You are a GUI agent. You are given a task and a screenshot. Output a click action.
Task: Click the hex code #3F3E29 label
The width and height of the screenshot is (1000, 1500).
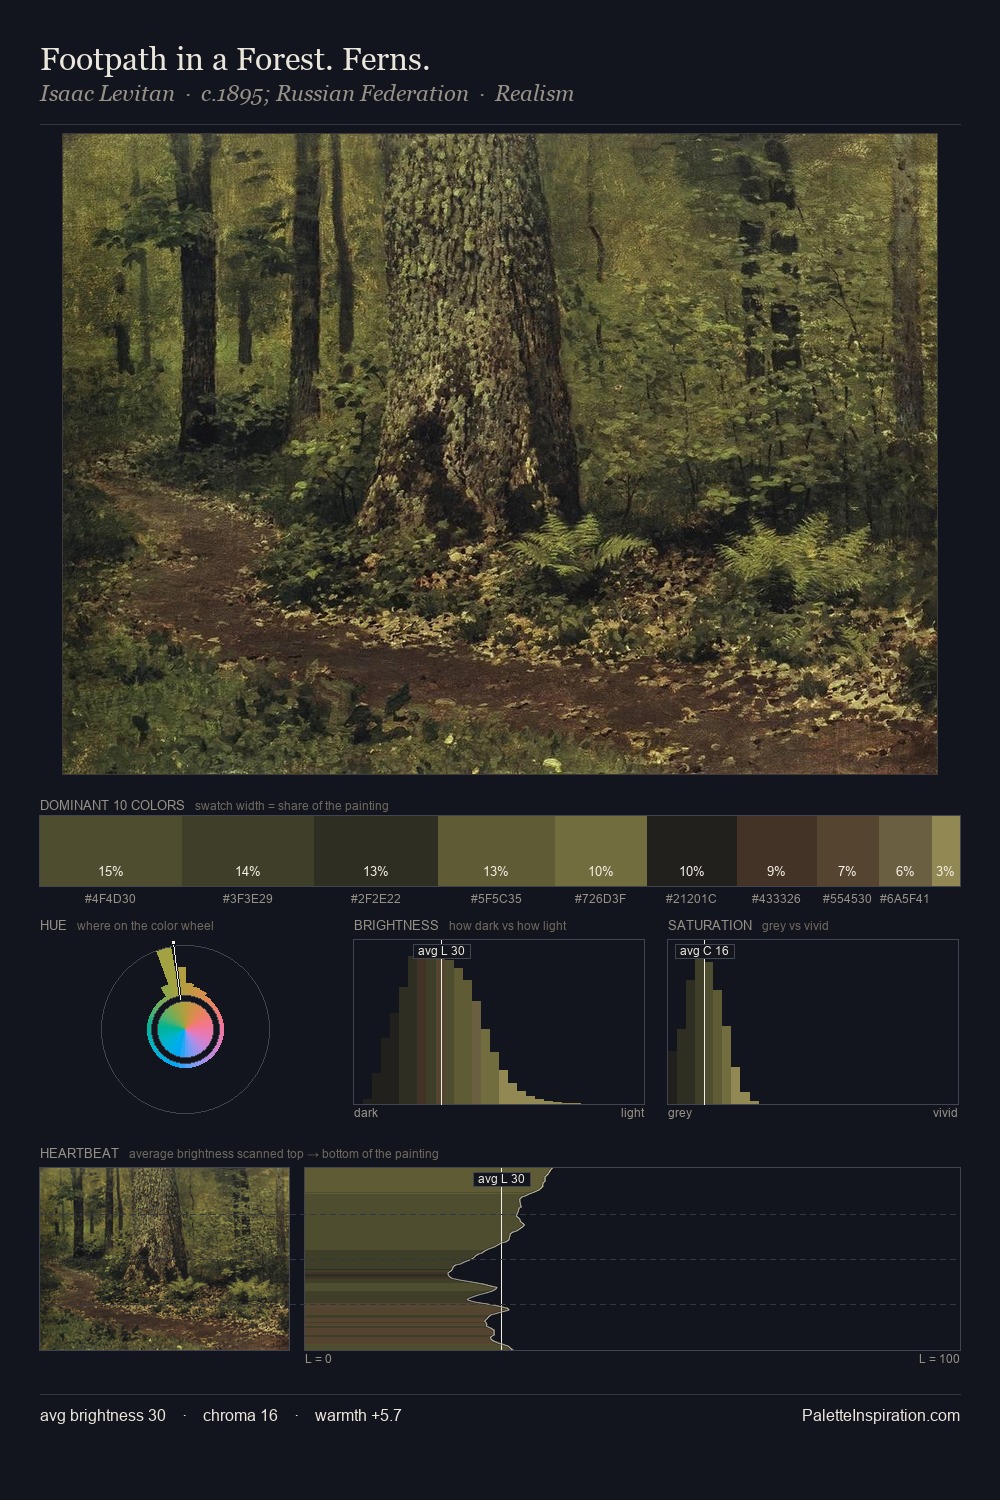247,899
